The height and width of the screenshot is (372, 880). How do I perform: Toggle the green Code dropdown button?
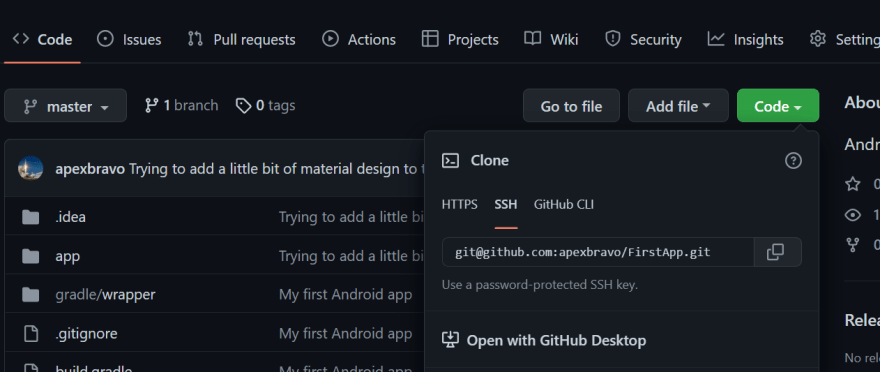[x=778, y=105]
